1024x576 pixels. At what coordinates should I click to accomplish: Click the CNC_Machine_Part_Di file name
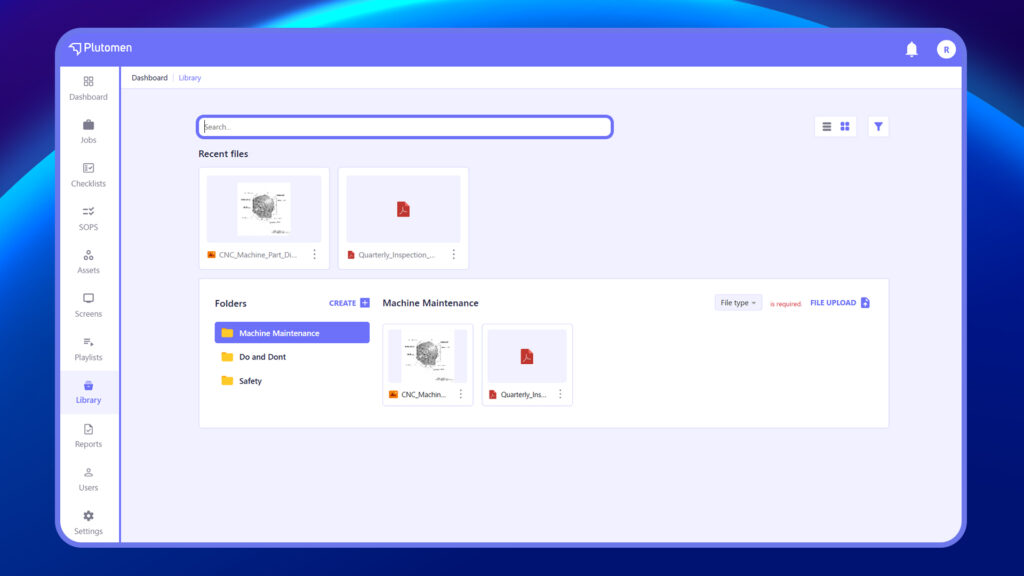pyautogui.click(x=258, y=255)
